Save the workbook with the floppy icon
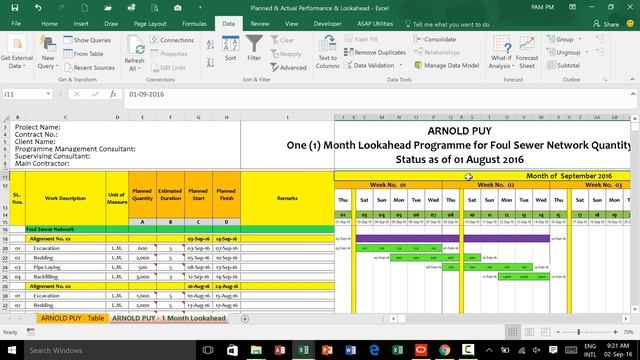This screenshot has width=640, height=360. [x=15, y=8]
